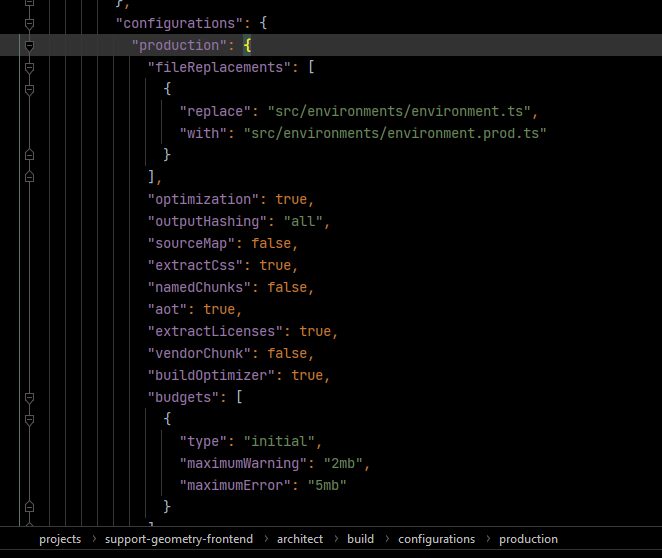Open "support-geometry-frontend" breadcrumb
Image resolution: width=662 pixels, height=558 pixels.
click(x=179, y=539)
